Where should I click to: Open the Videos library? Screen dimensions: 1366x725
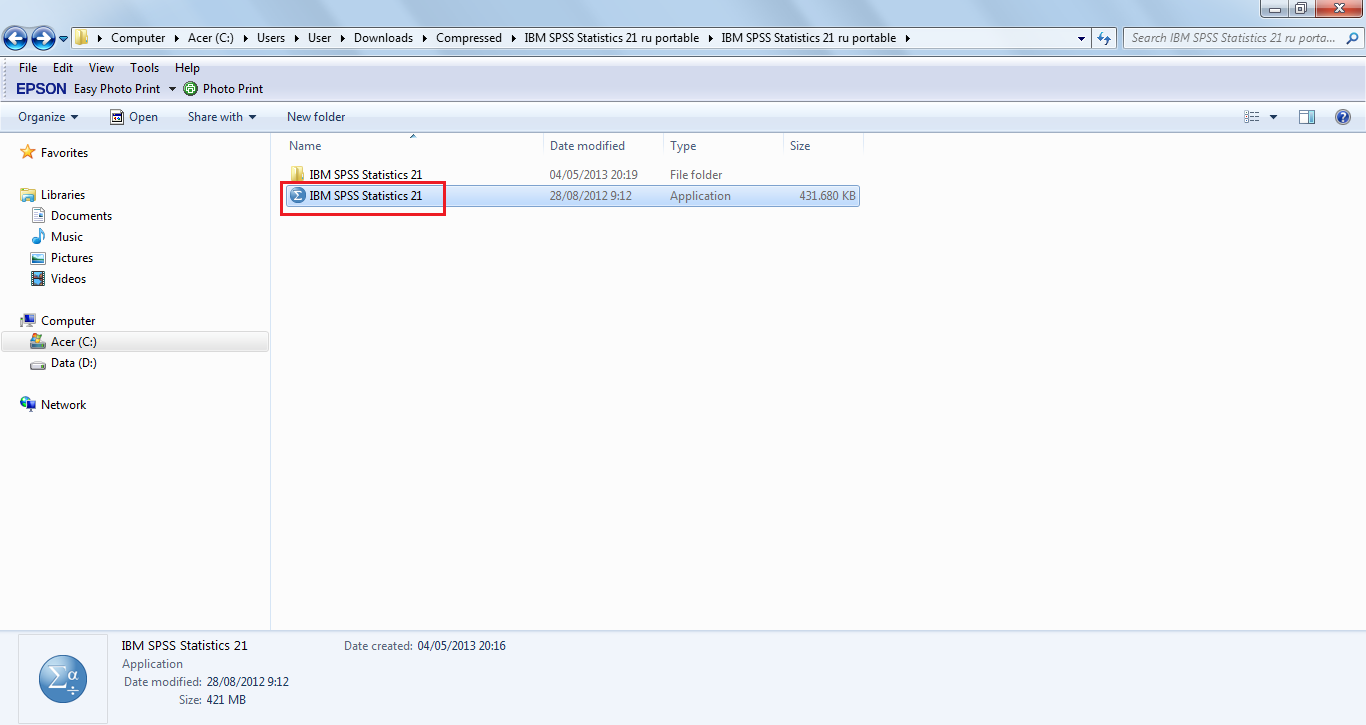pyautogui.click(x=68, y=279)
